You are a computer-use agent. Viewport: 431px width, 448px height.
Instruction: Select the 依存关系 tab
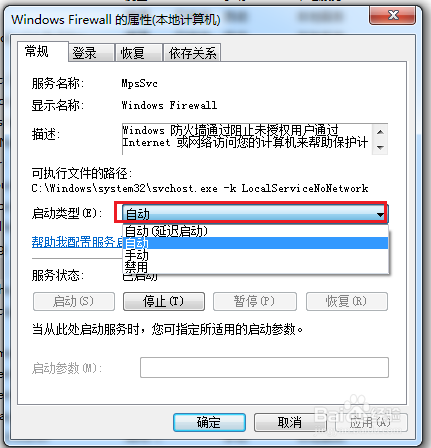192,53
